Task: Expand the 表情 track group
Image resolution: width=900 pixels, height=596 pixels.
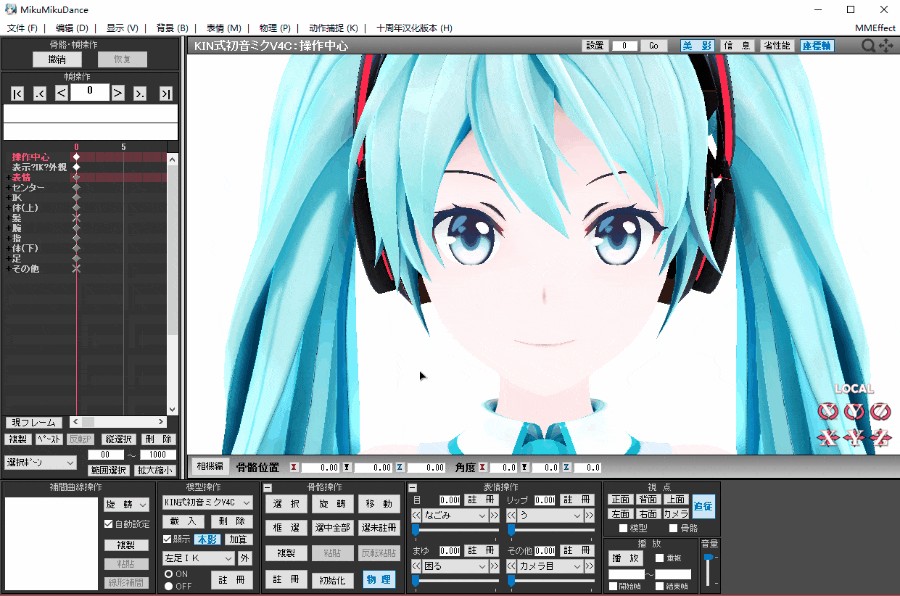Action: click(x=8, y=177)
